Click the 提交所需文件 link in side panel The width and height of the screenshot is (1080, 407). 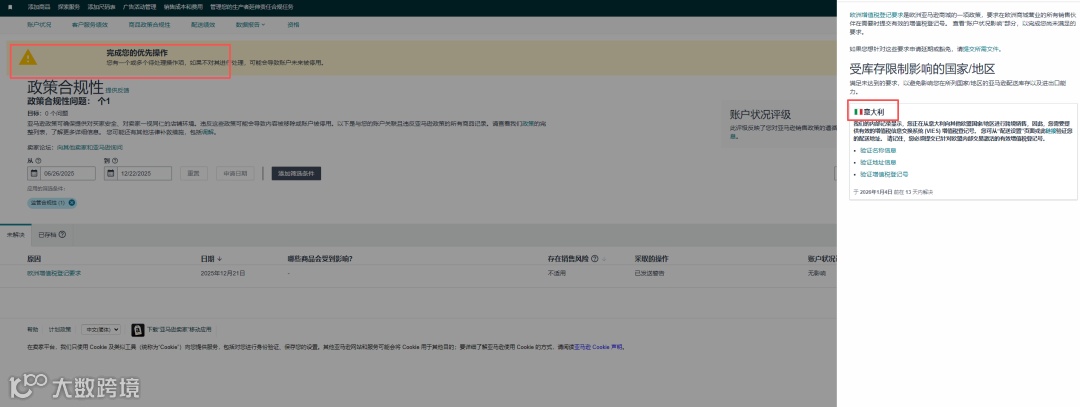coord(982,49)
